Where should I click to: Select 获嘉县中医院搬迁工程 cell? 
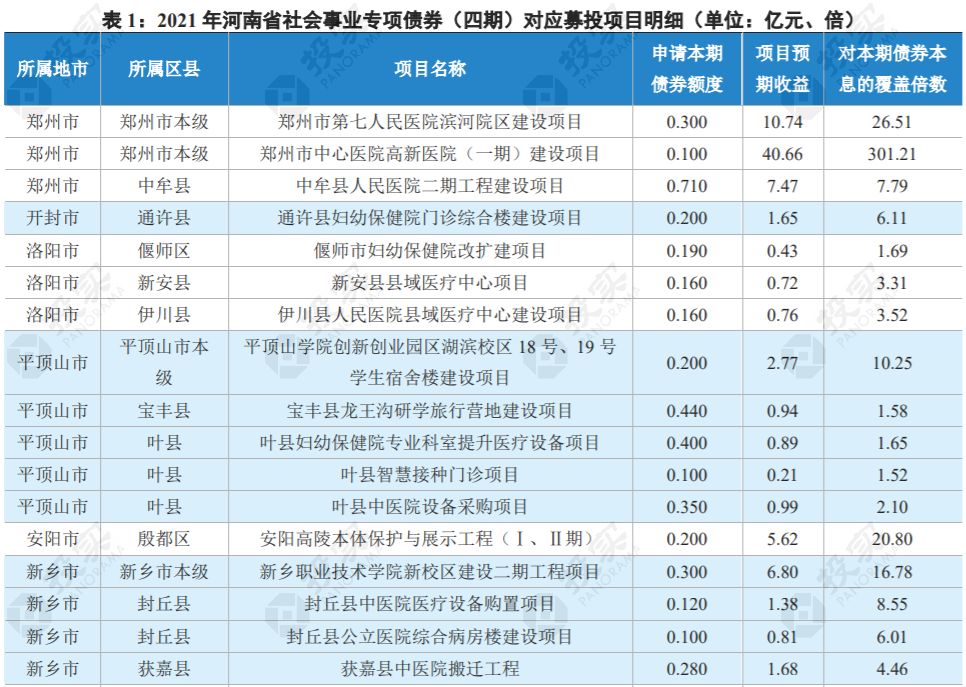(x=430, y=669)
